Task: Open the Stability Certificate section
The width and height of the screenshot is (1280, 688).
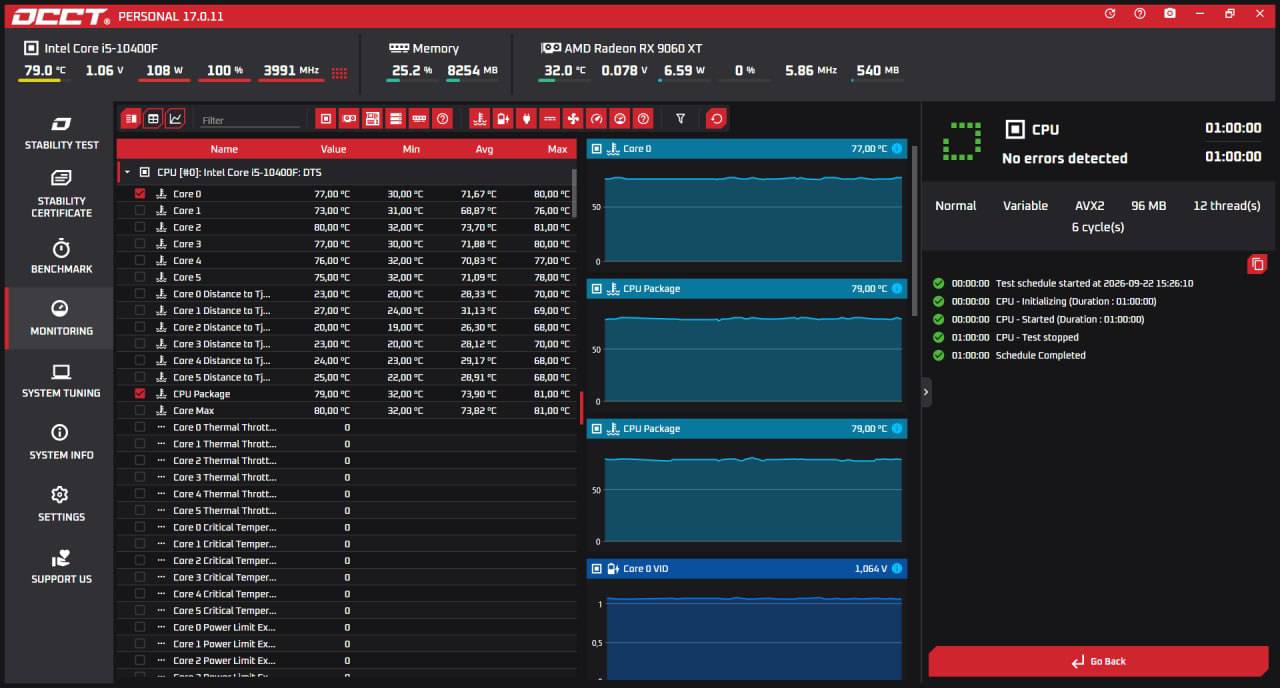Action: coord(61,193)
